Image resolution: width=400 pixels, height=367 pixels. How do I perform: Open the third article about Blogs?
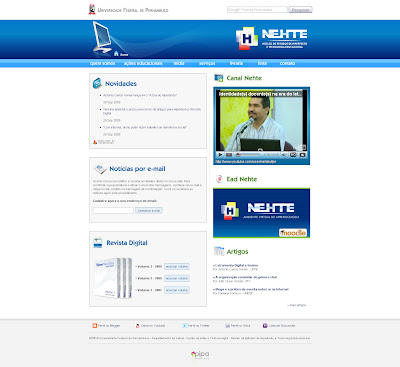click(251, 289)
